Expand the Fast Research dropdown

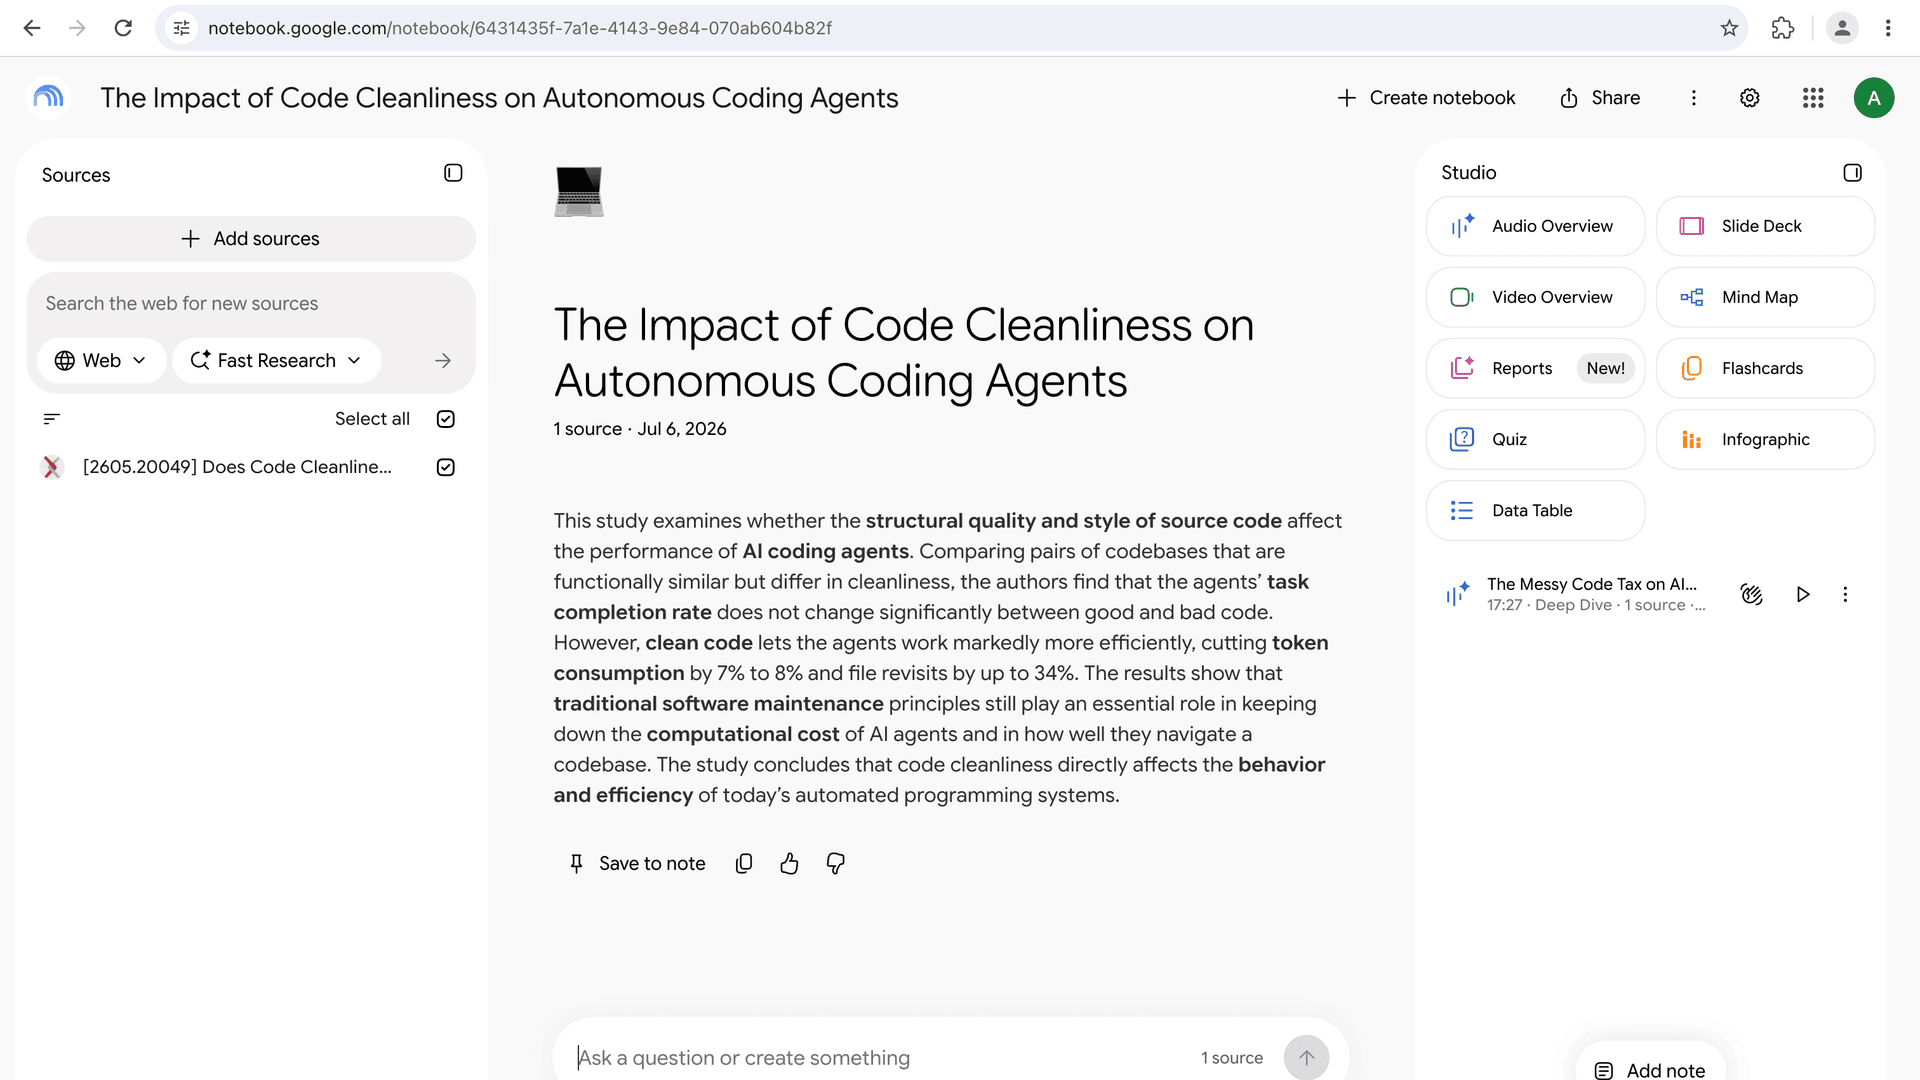pyautogui.click(x=276, y=361)
